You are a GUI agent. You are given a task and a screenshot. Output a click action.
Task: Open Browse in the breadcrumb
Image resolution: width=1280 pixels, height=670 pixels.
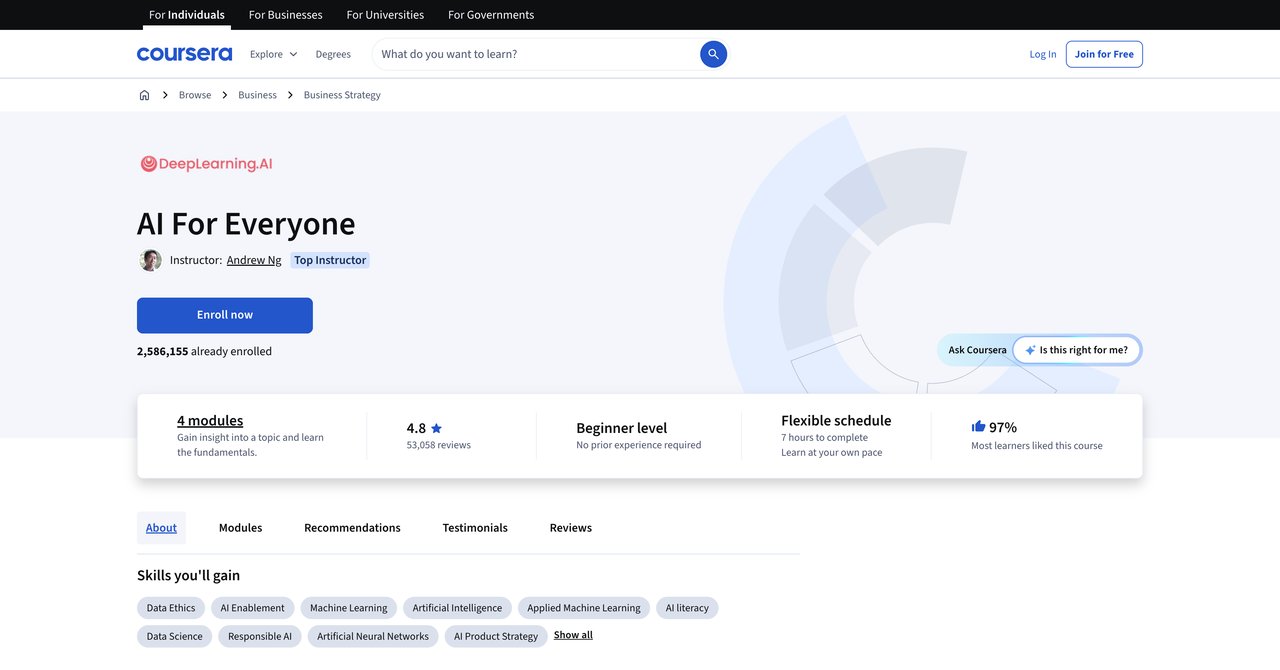click(x=195, y=95)
